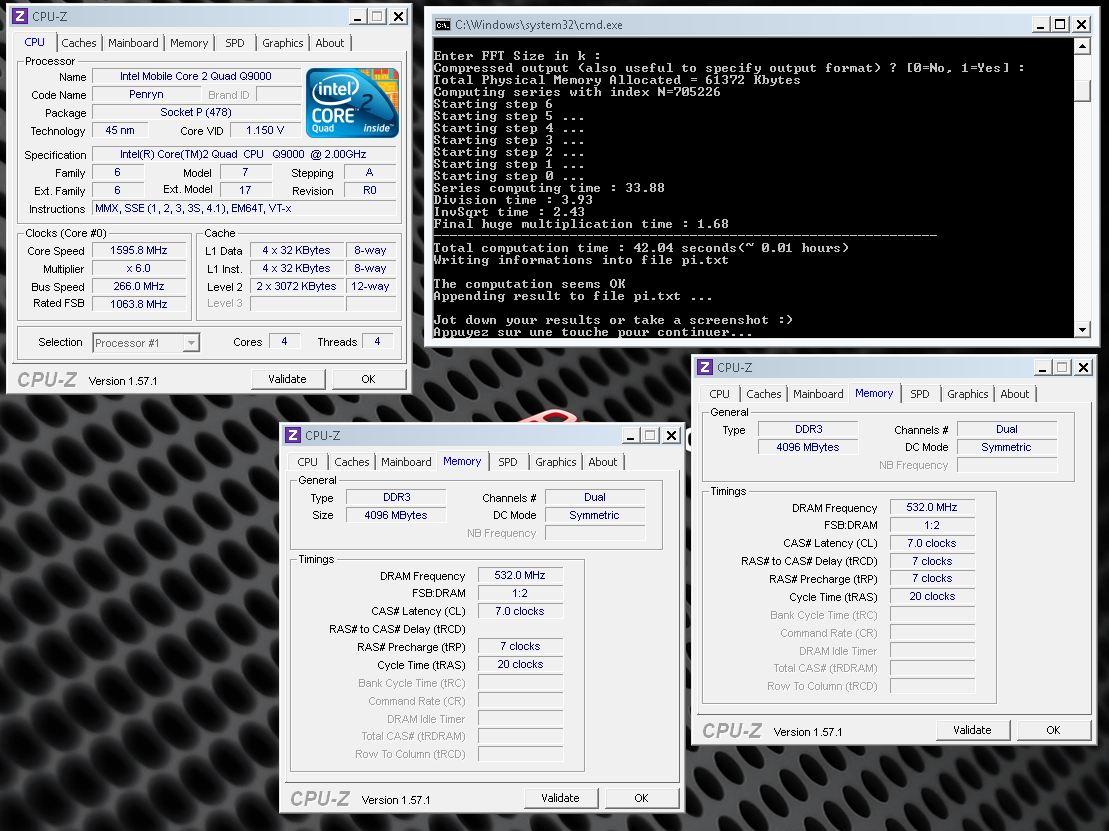
Task: Click Rated FSB value 1063.8 MHz
Action: click(139, 304)
